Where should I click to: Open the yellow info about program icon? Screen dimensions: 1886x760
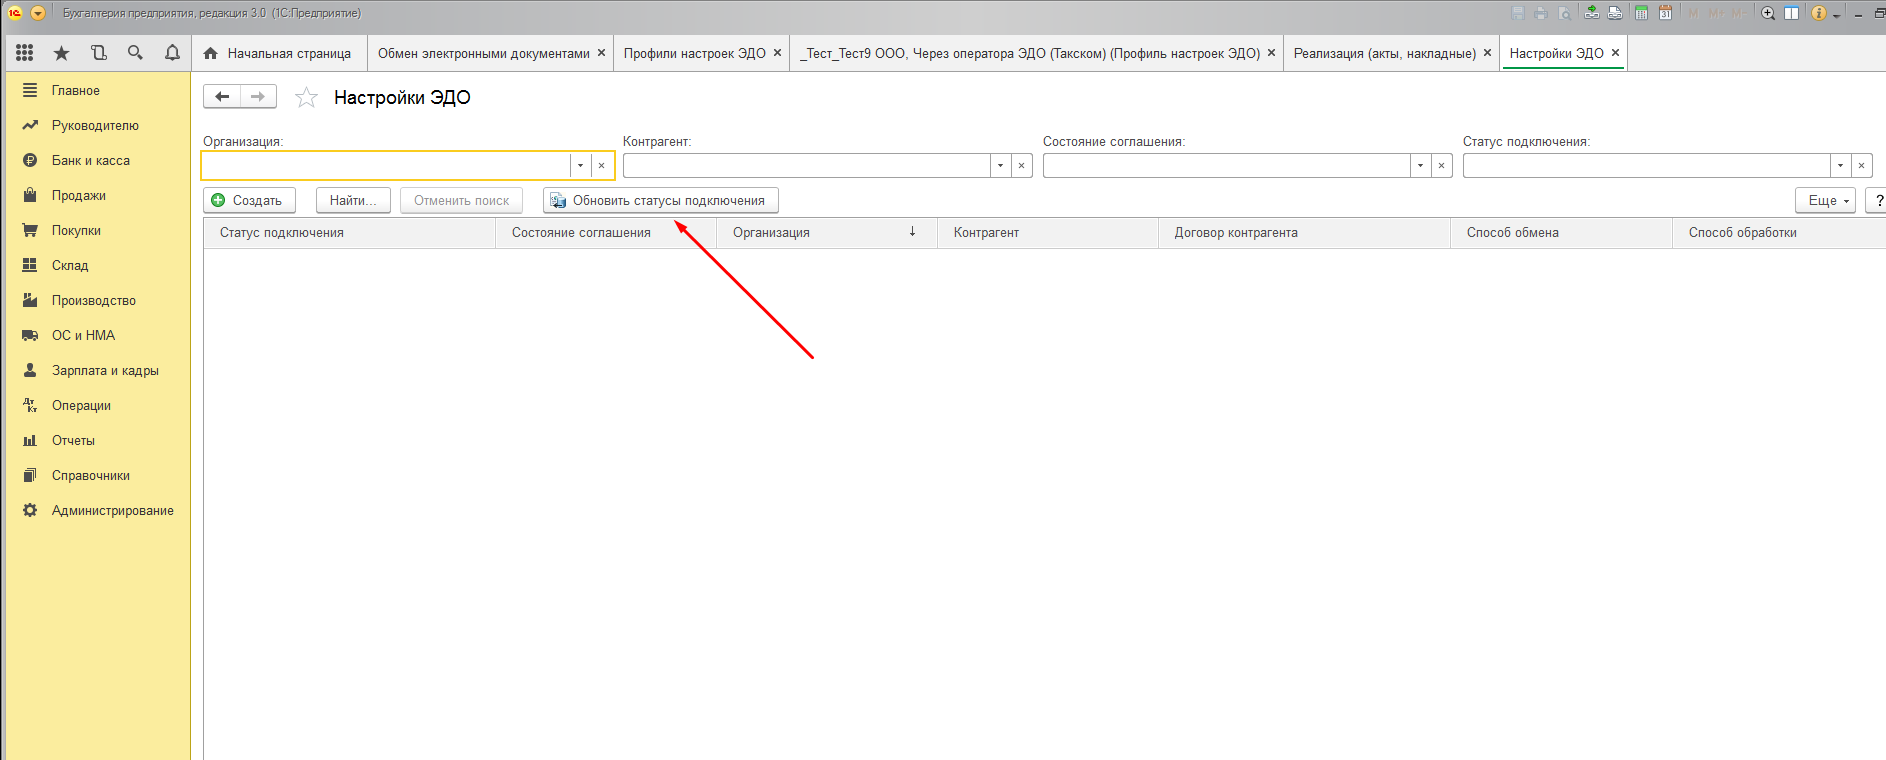coord(1819,13)
